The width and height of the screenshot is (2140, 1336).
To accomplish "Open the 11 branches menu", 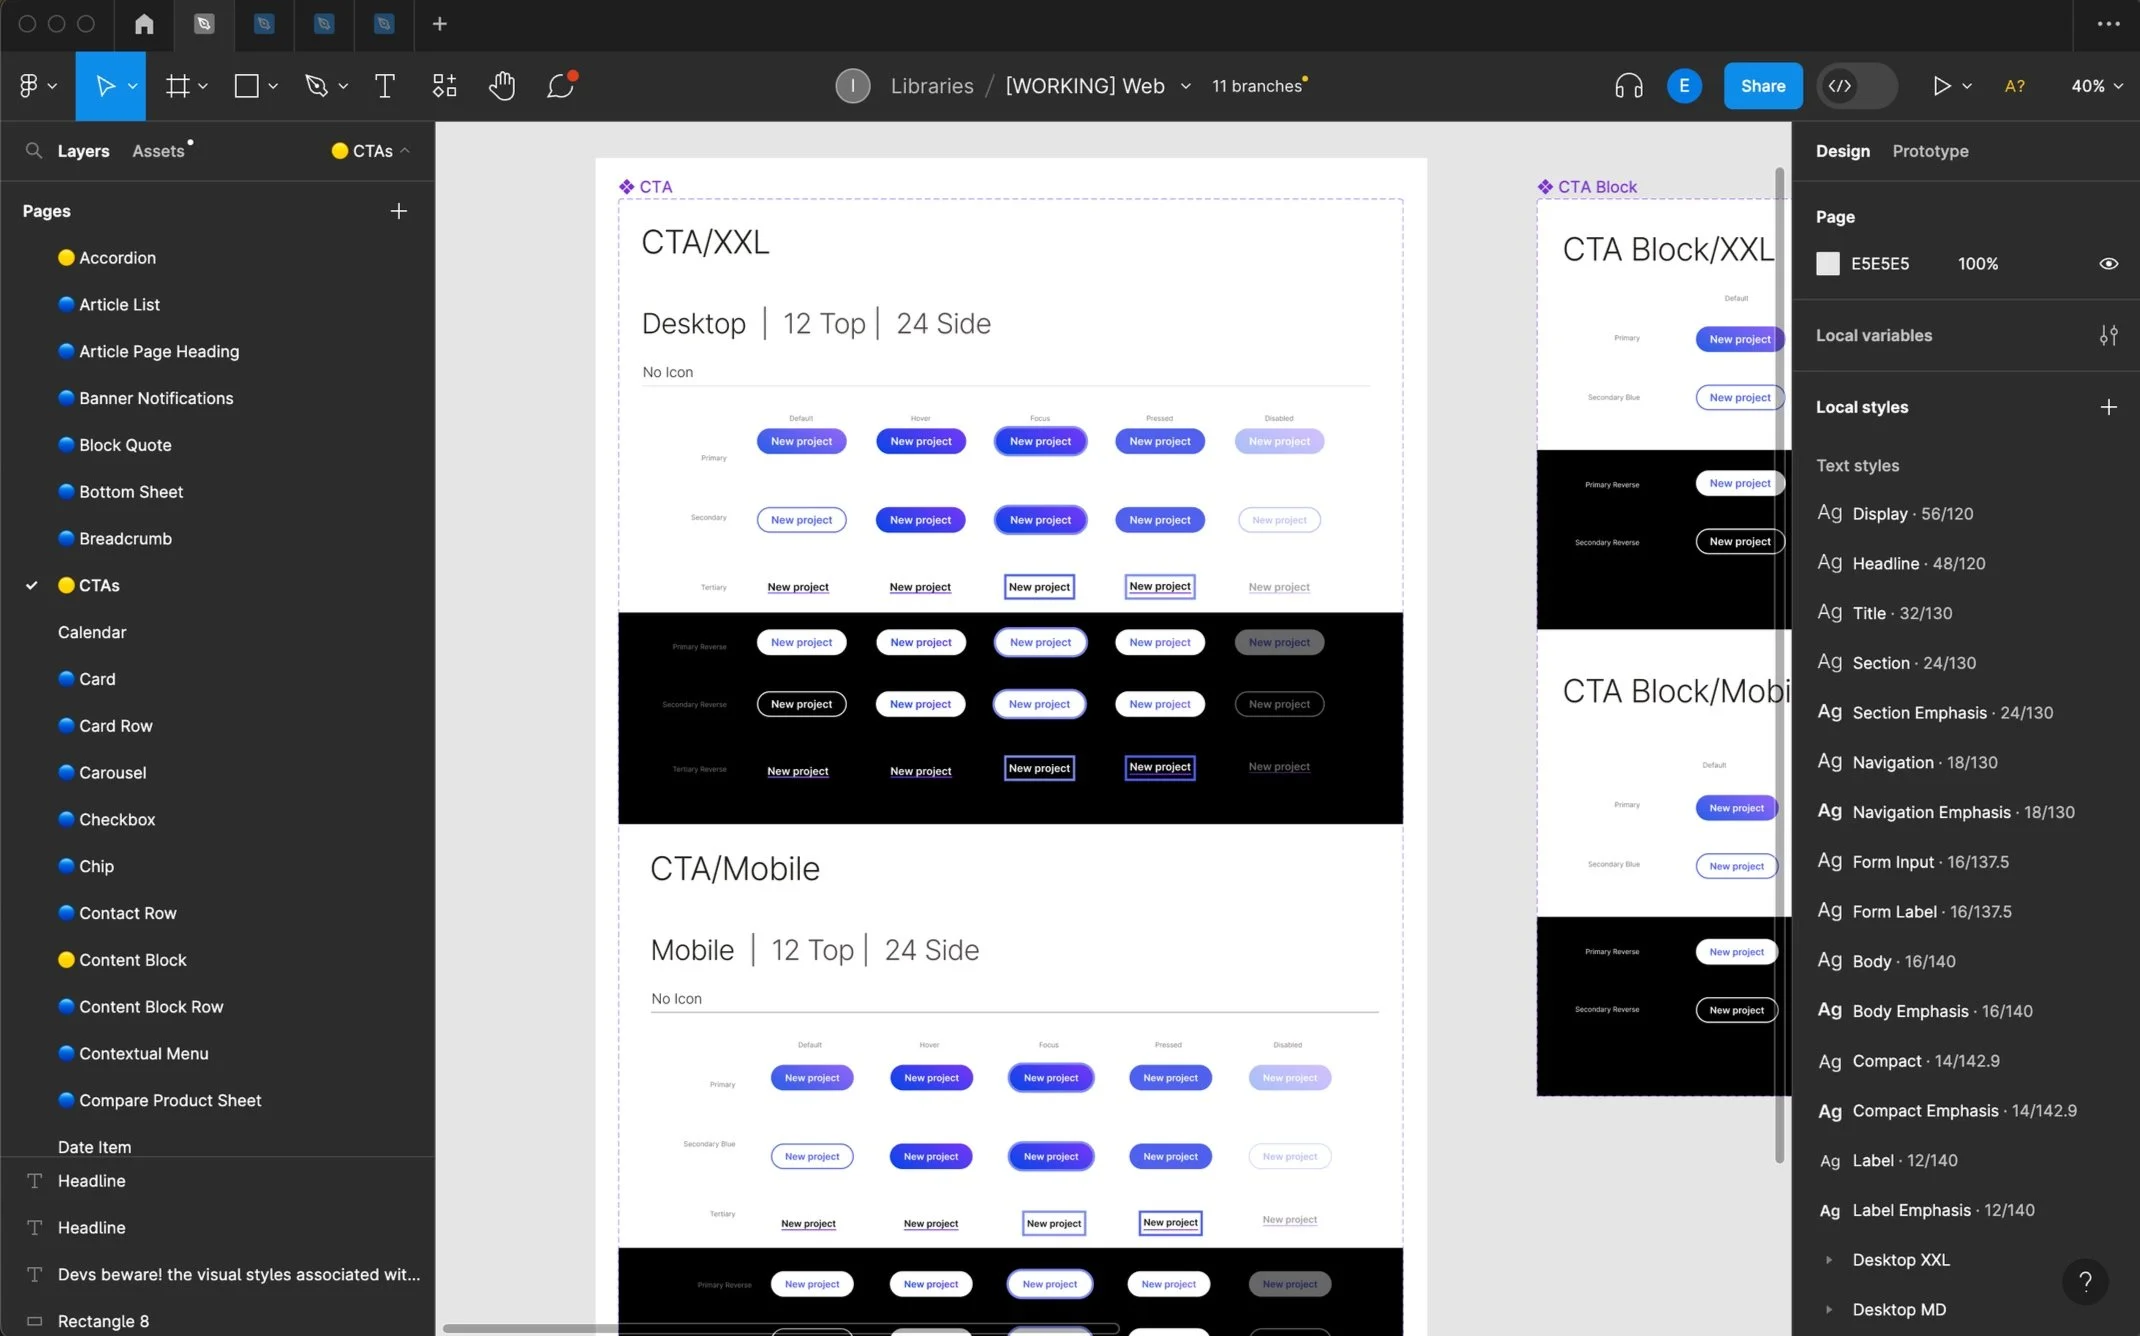I will click(1257, 86).
